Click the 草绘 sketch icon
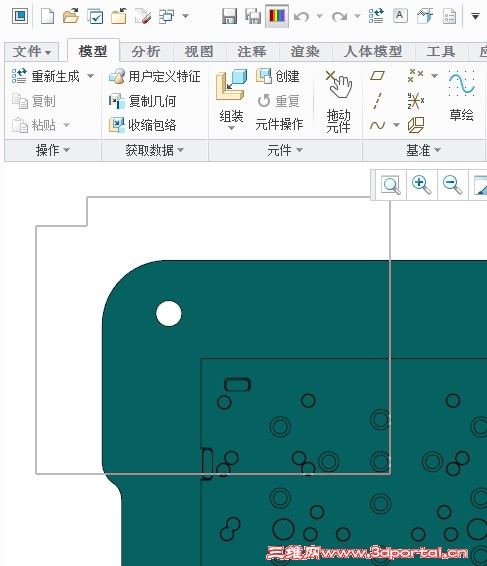 coord(461,84)
